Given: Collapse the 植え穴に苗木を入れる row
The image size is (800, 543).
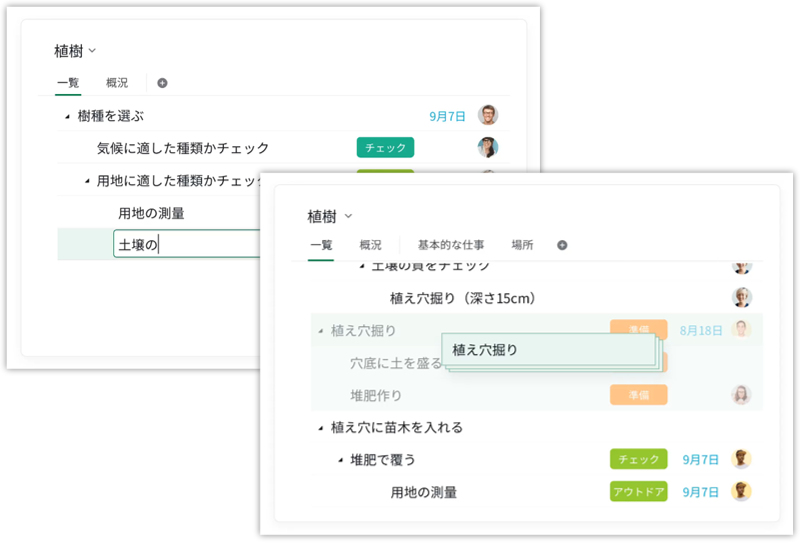Looking at the screenshot, I should 321,428.
